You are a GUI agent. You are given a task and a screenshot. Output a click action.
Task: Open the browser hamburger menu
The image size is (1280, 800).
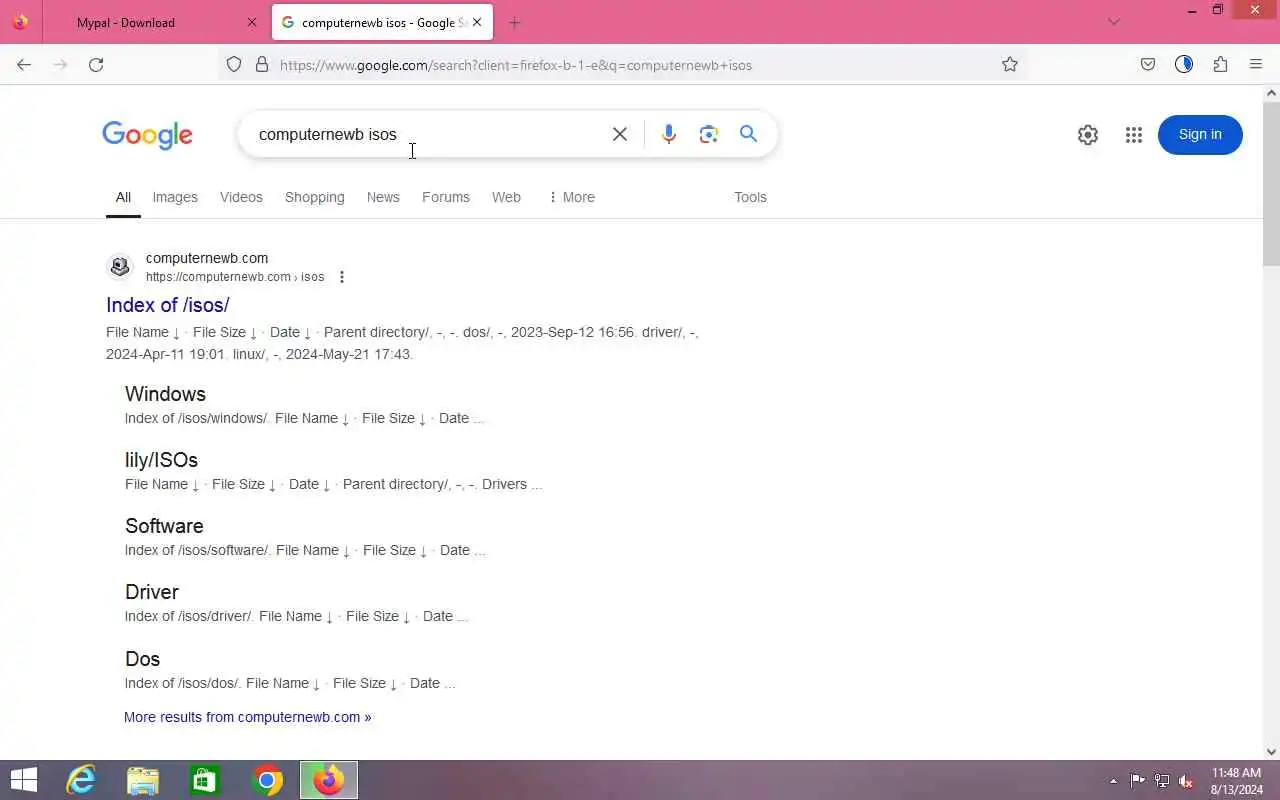click(1256, 65)
